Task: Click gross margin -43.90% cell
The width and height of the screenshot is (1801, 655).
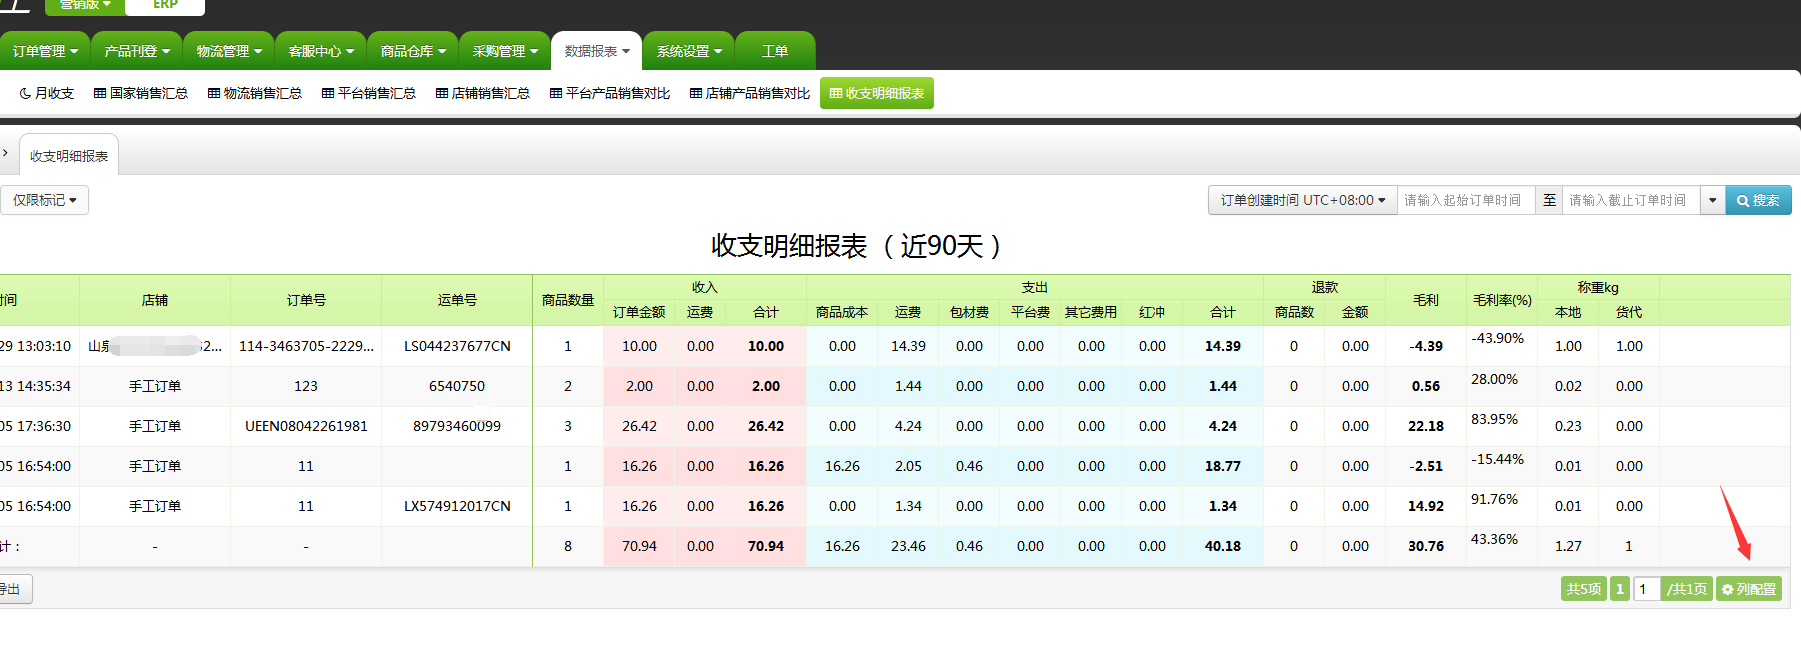Action: [1497, 339]
